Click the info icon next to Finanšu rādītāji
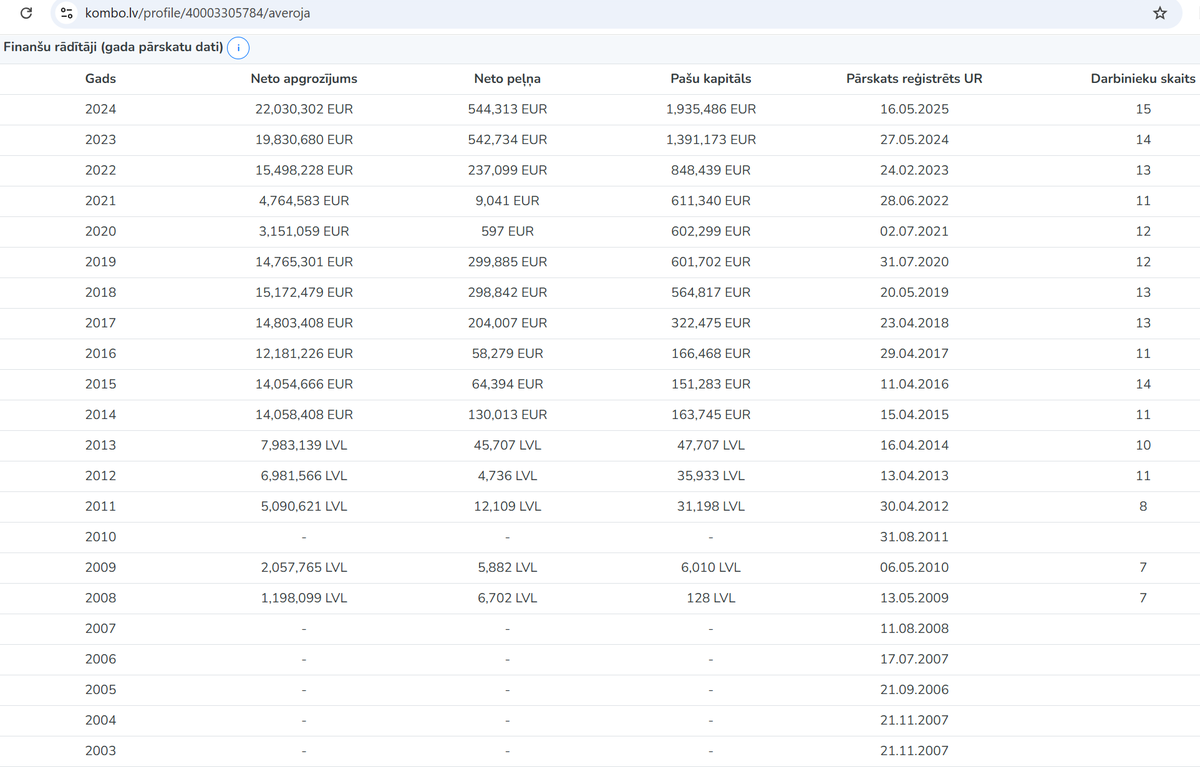This screenshot has height=767, width=1200. (238, 48)
